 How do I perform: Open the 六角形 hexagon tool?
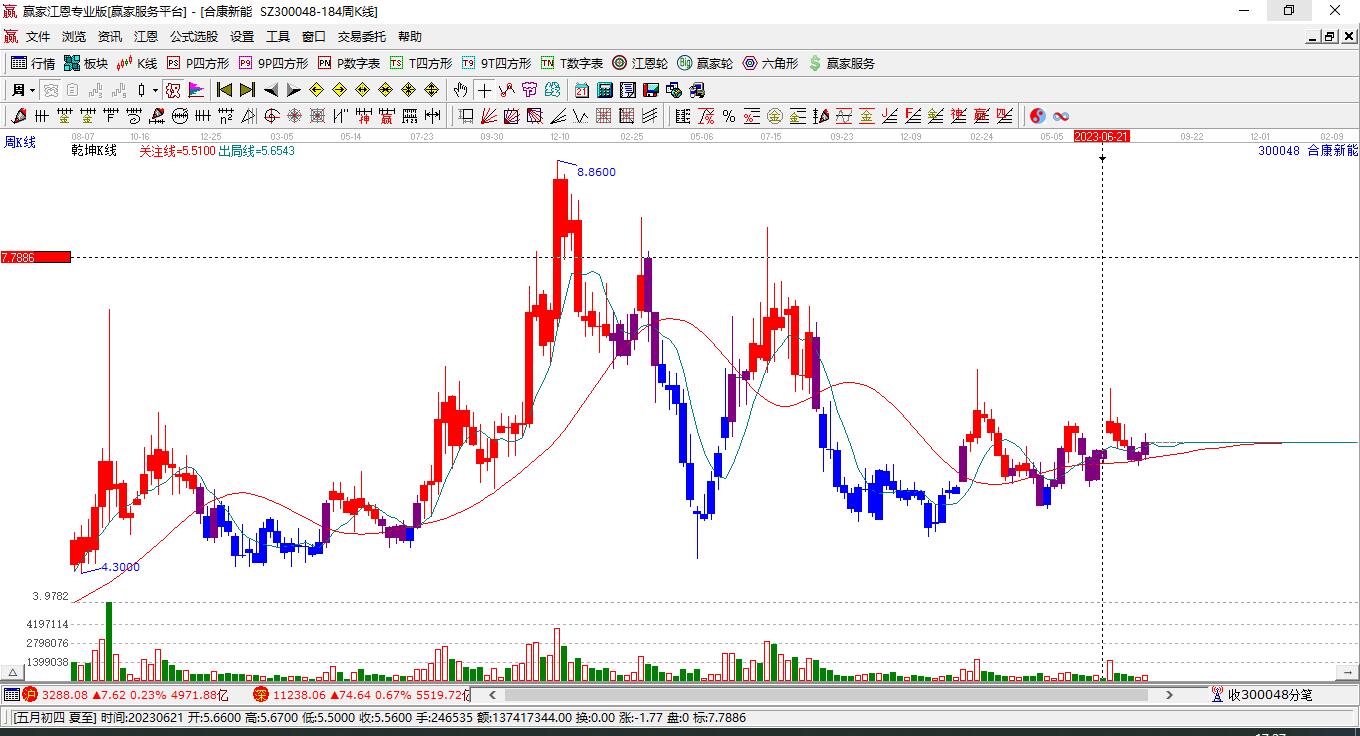[x=770, y=63]
